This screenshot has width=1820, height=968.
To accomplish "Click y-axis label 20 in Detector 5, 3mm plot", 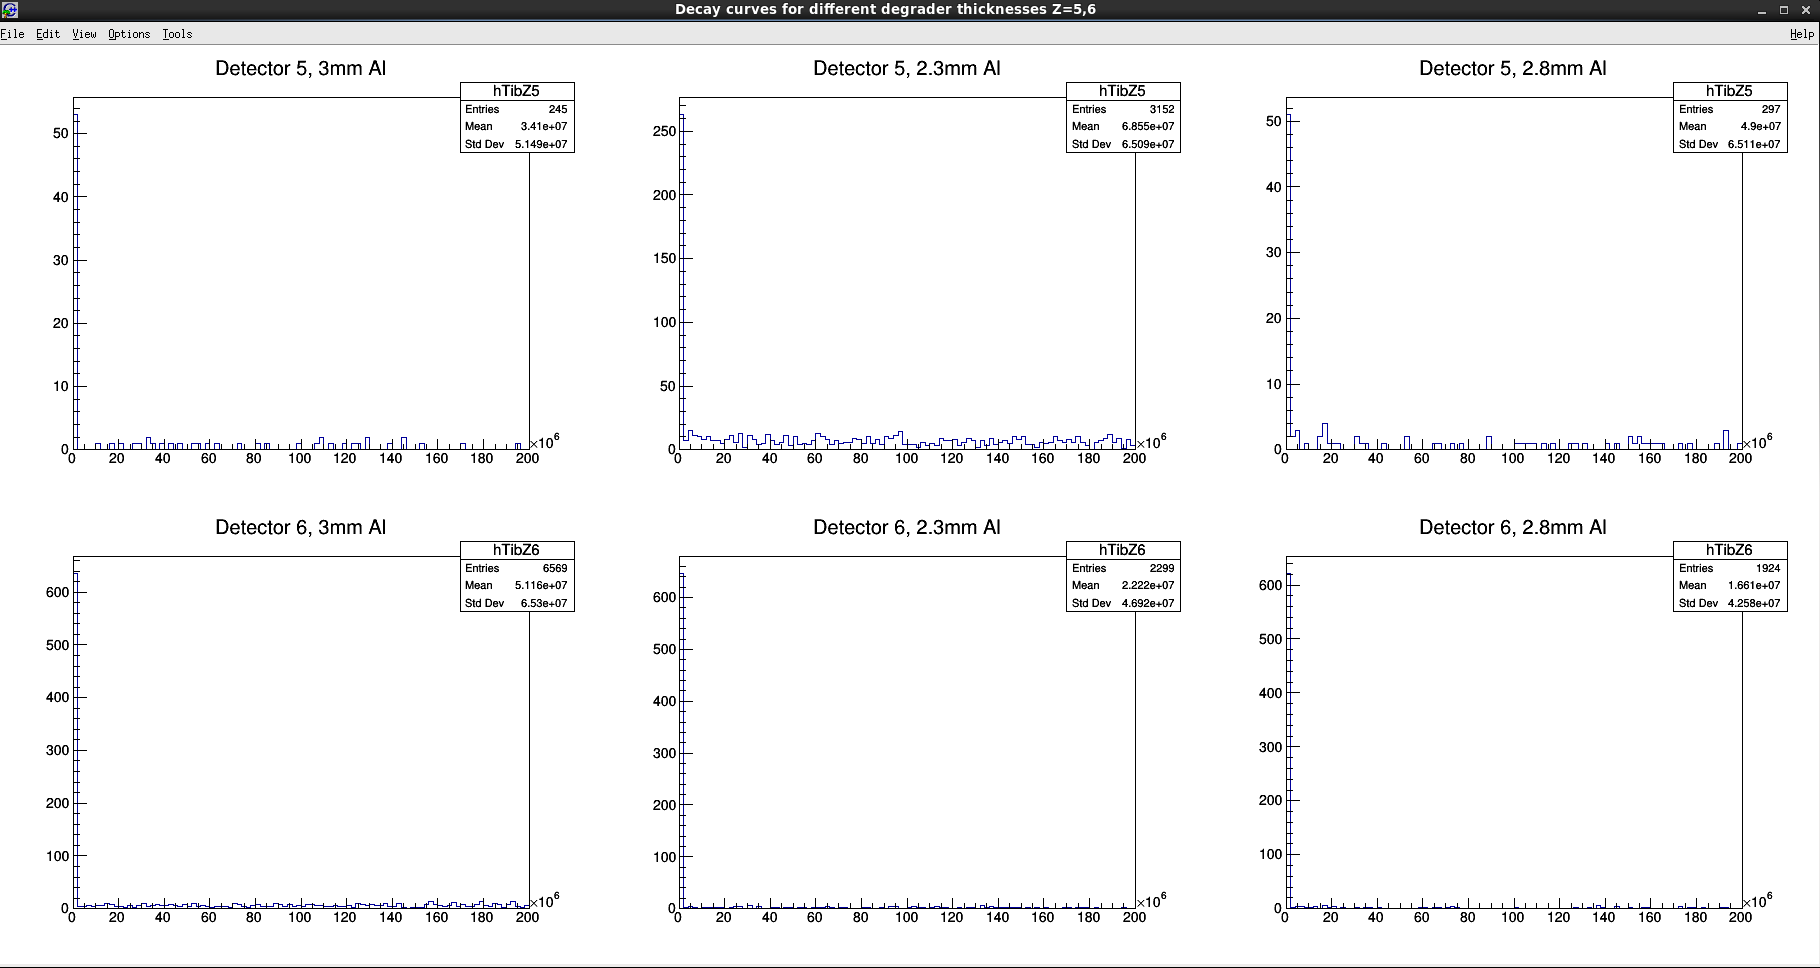I will tap(61, 323).
